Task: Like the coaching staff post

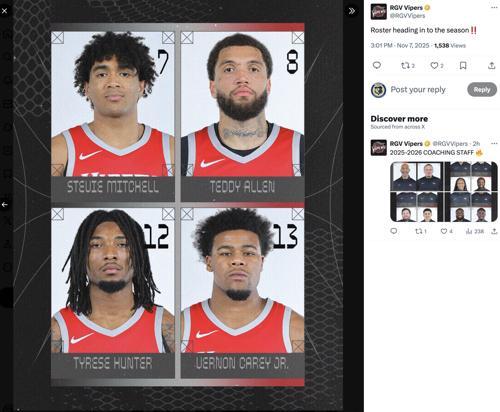Action: [x=446, y=231]
